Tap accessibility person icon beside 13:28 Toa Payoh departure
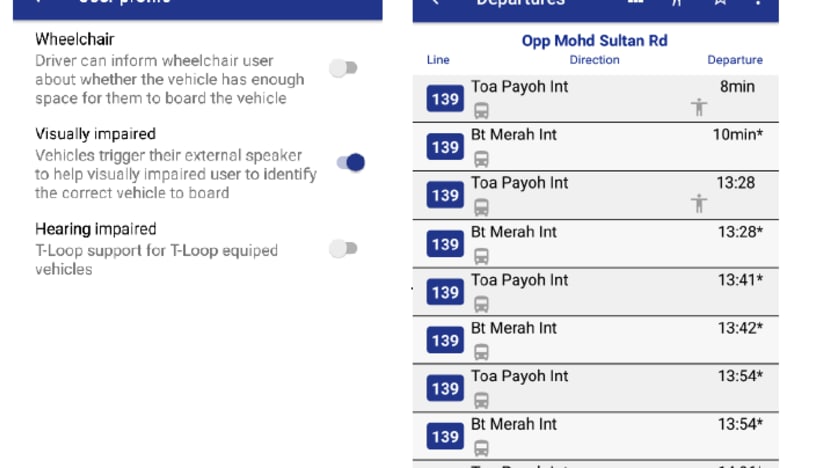830x468 pixels. (699, 203)
